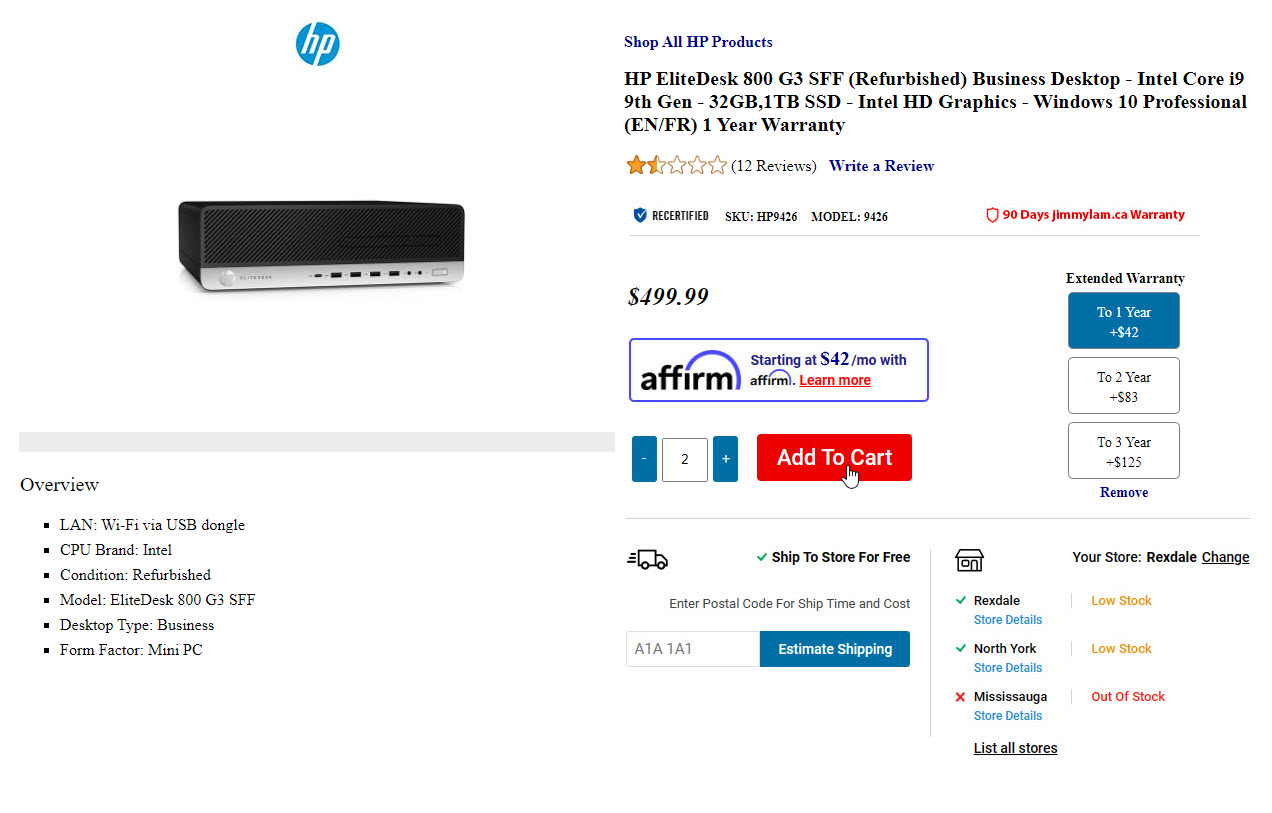This screenshot has width=1272, height=813.
Task: Choose the To 3 Year +$125 warranty
Action: [x=1123, y=451]
